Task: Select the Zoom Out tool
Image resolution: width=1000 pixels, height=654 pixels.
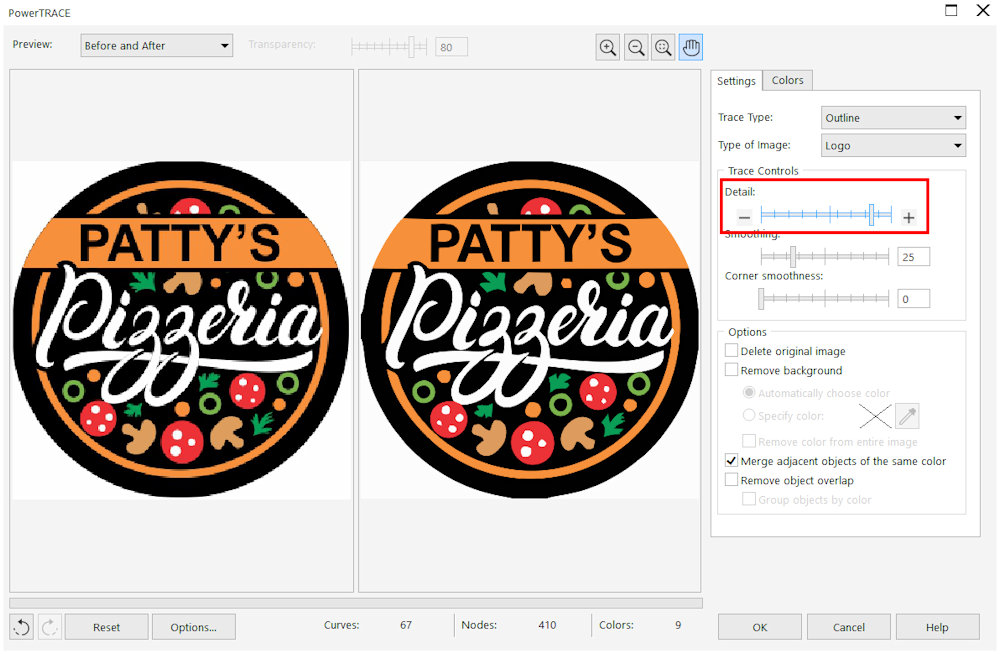Action: (635, 46)
